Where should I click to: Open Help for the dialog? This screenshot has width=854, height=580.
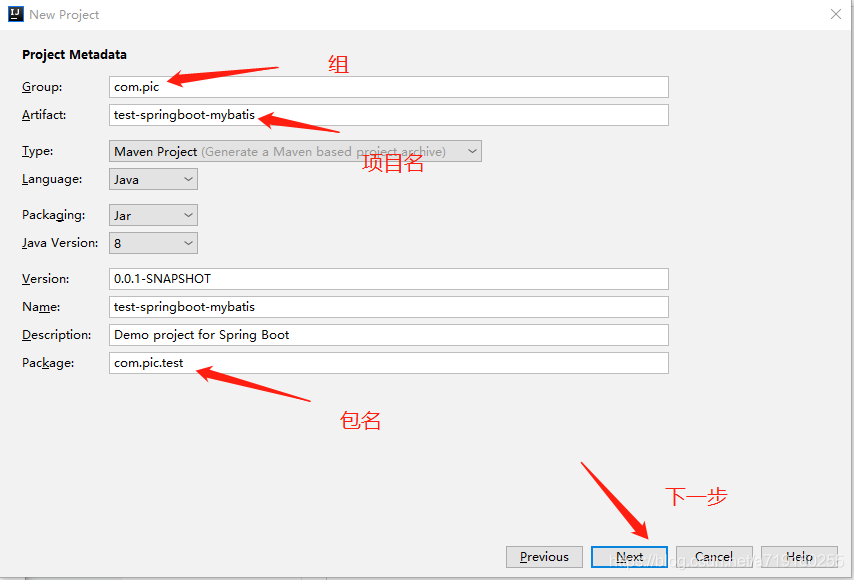799,557
